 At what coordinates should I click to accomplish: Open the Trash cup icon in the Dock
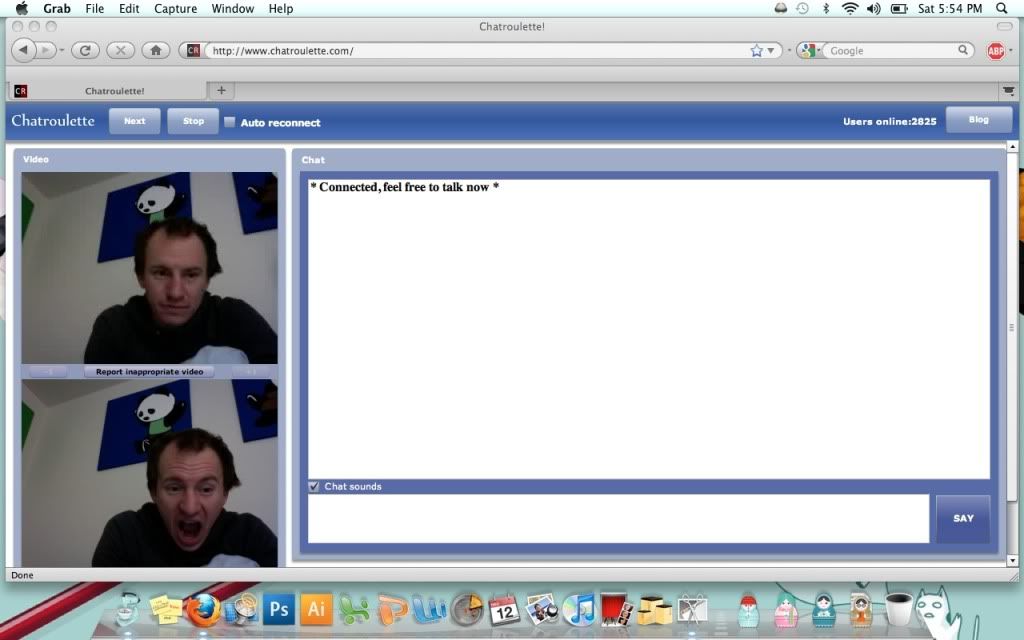click(x=899, y=609)
